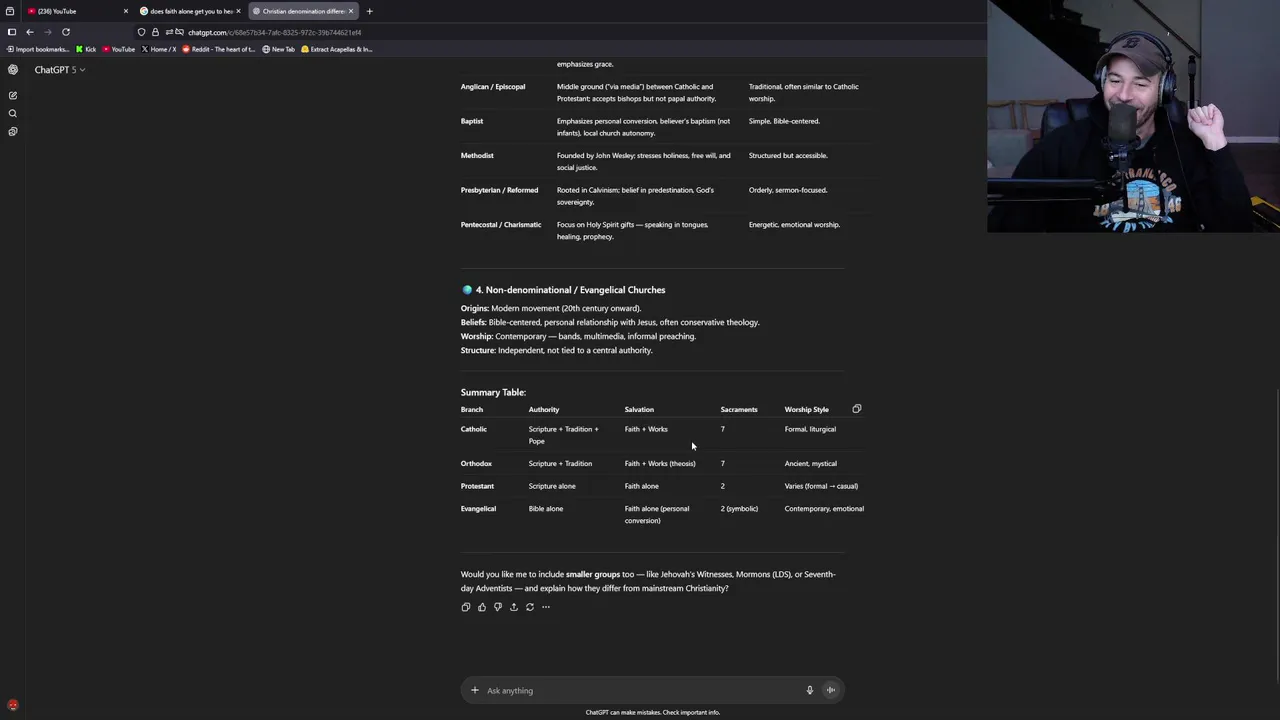Give the response a thumbs up
This screenshot has height=720, width=1280.
point(482,607)
